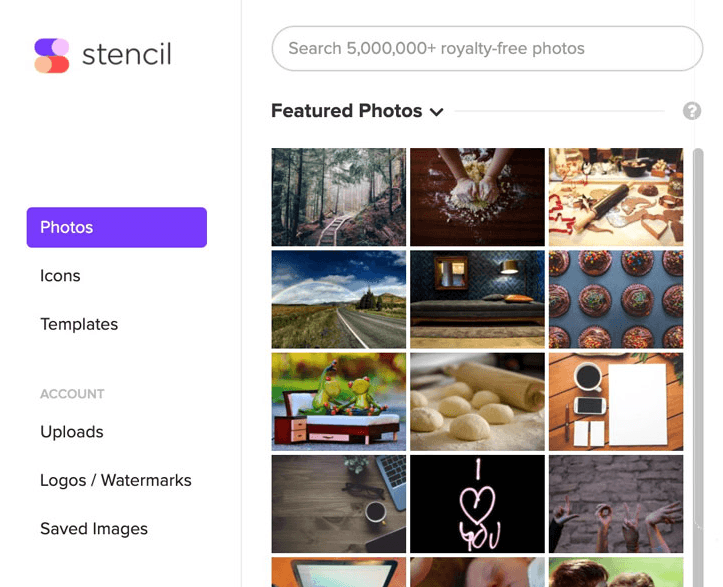Choose the hands kneading dough photo
This screenshot has height=587, width=723.
(x=477, y=197)
